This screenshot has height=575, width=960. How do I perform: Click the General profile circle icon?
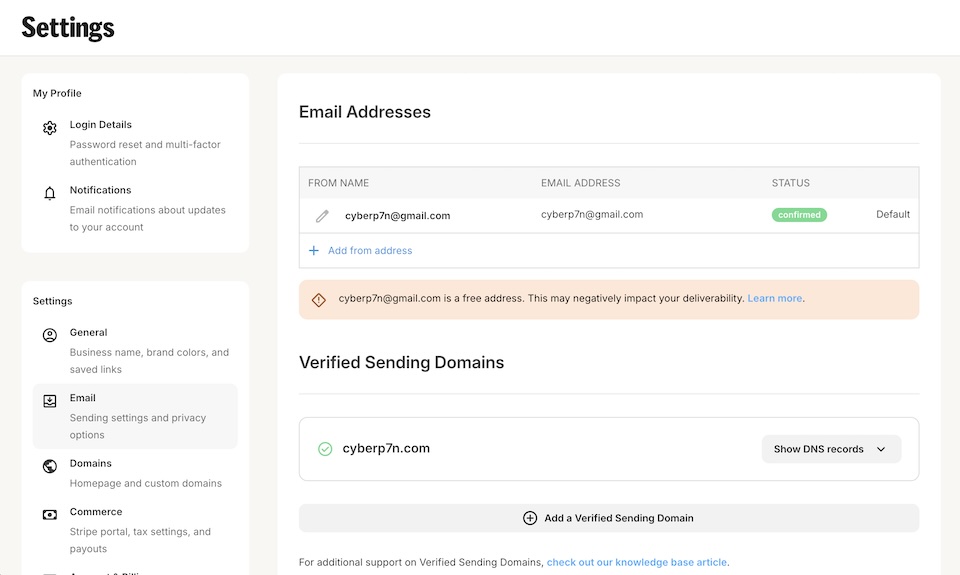pos(50,336)
